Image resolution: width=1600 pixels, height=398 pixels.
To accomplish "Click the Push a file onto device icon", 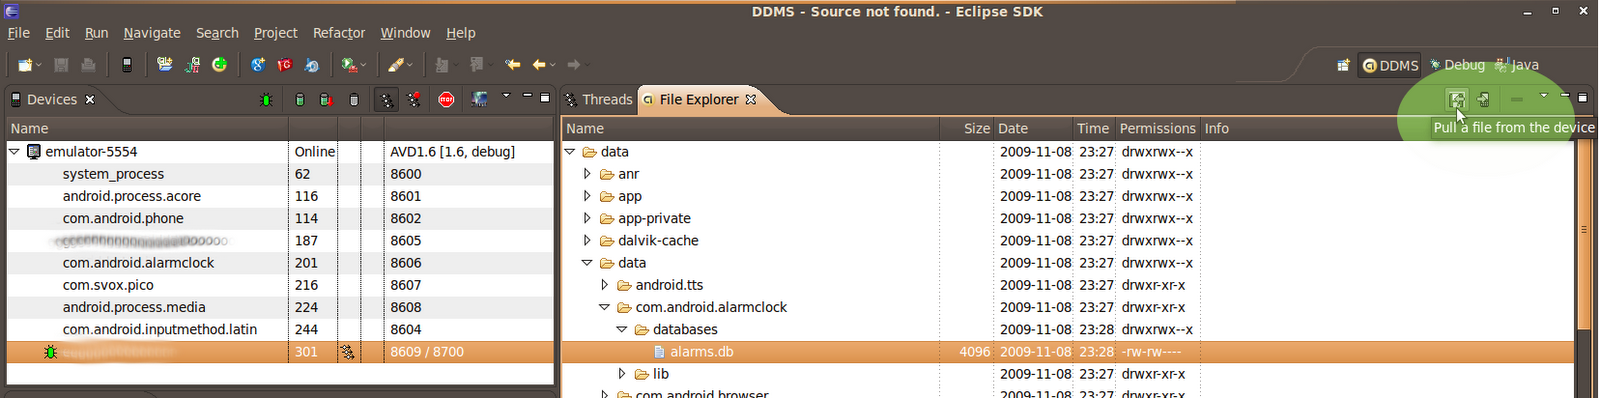I will coord(1484,99).
